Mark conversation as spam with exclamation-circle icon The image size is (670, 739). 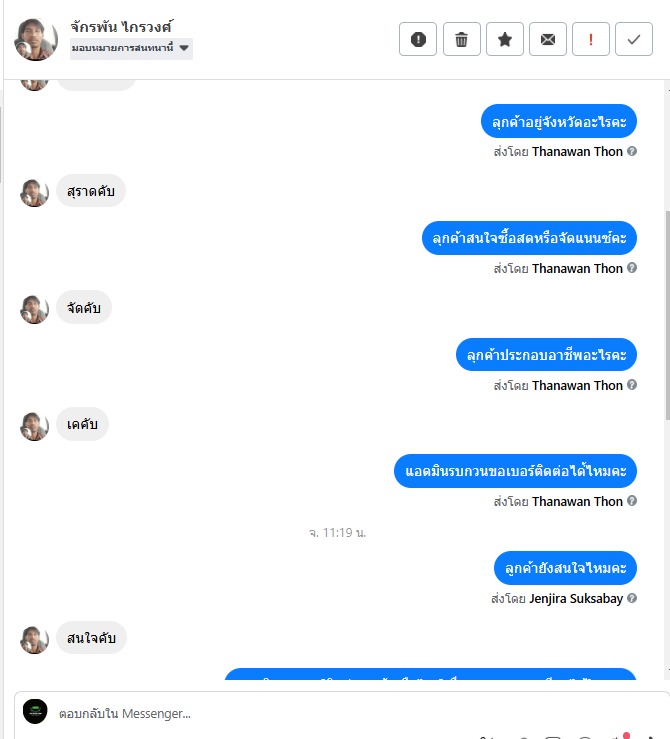(418, 39)
